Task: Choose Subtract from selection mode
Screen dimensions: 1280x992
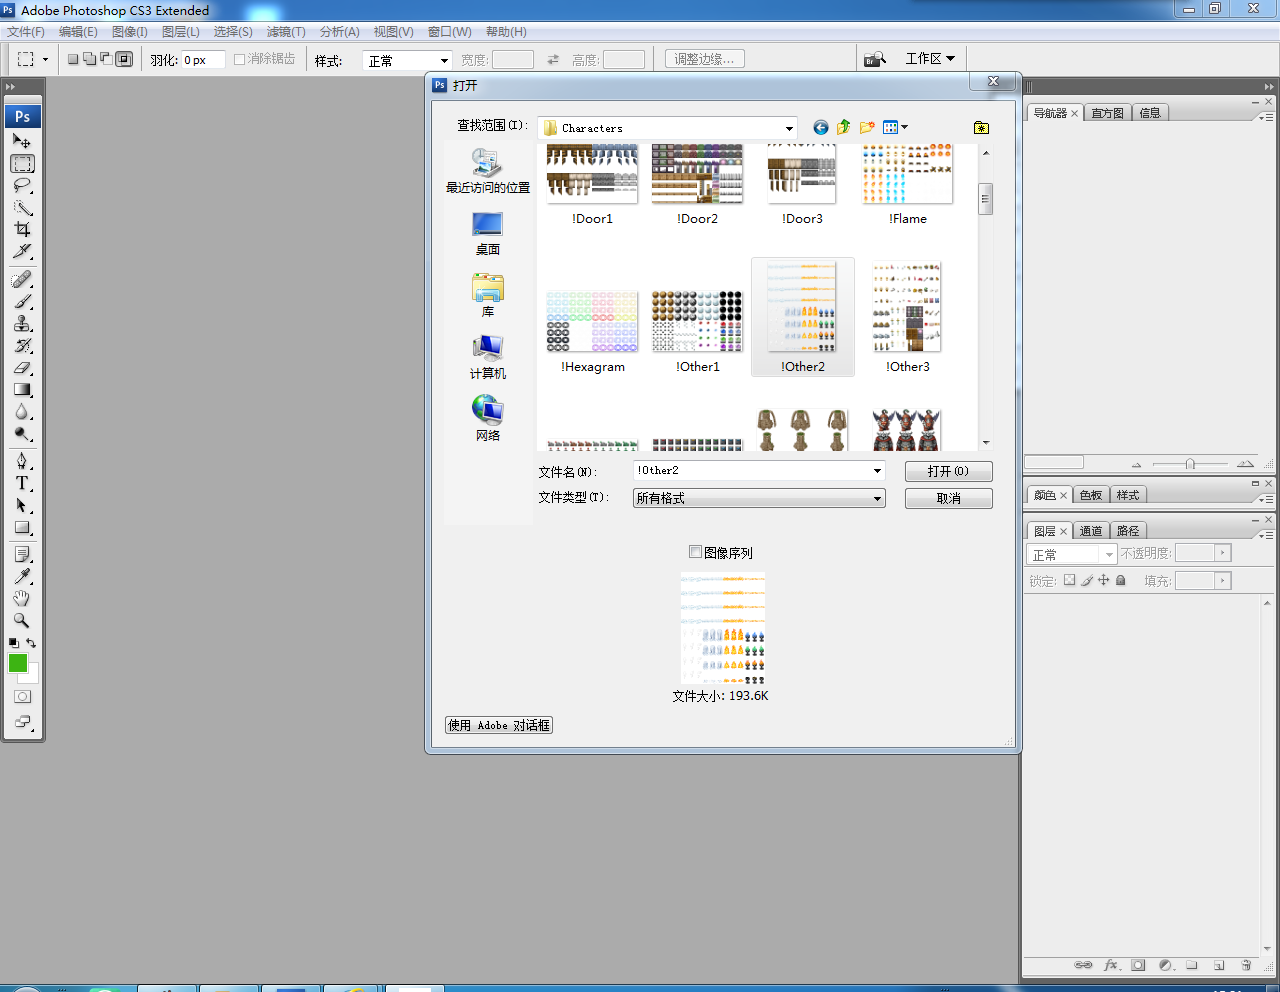Action: [x=107, y=59]
